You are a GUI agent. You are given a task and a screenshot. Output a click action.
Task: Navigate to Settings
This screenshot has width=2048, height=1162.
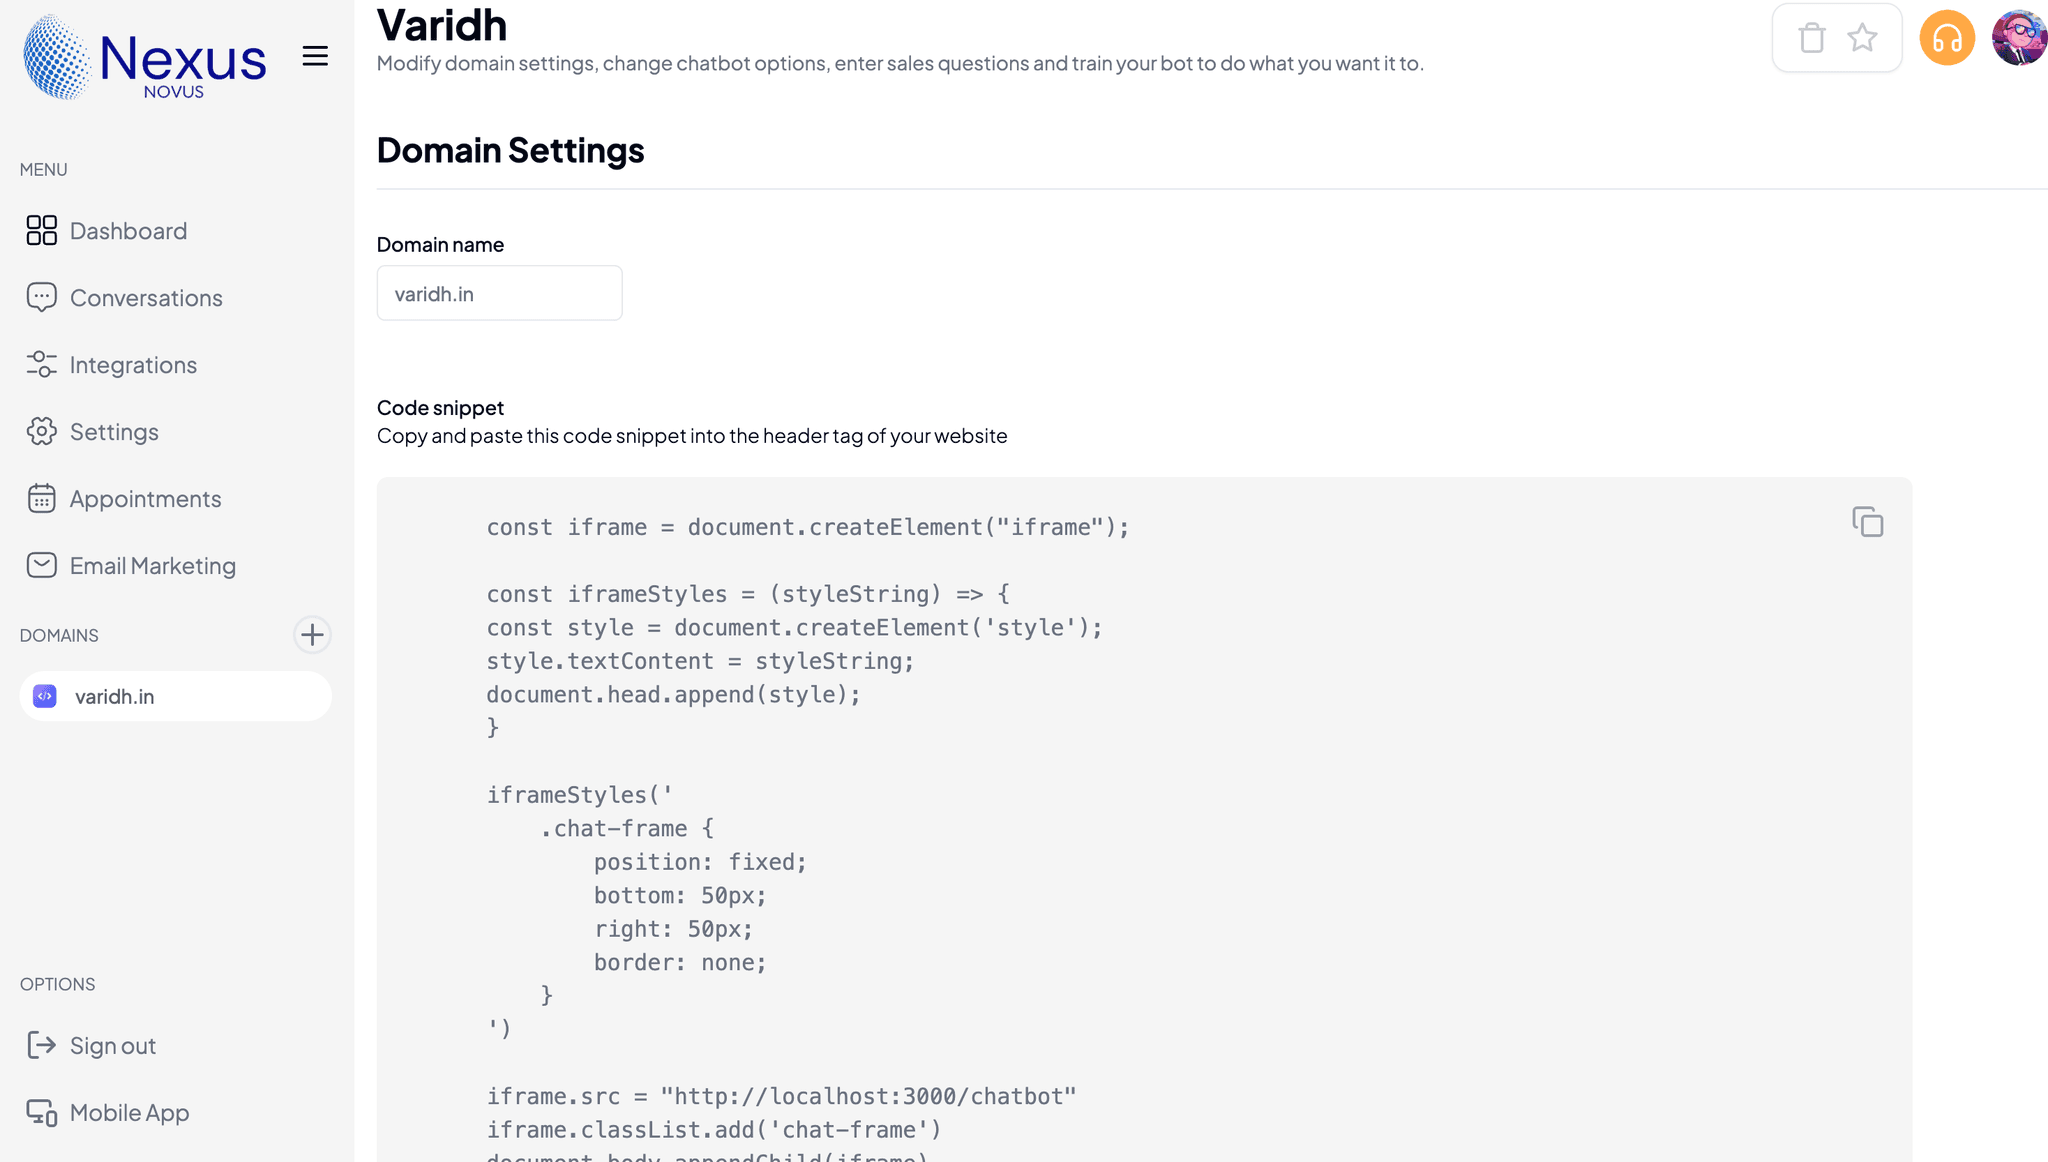click(x=114, y=432)
